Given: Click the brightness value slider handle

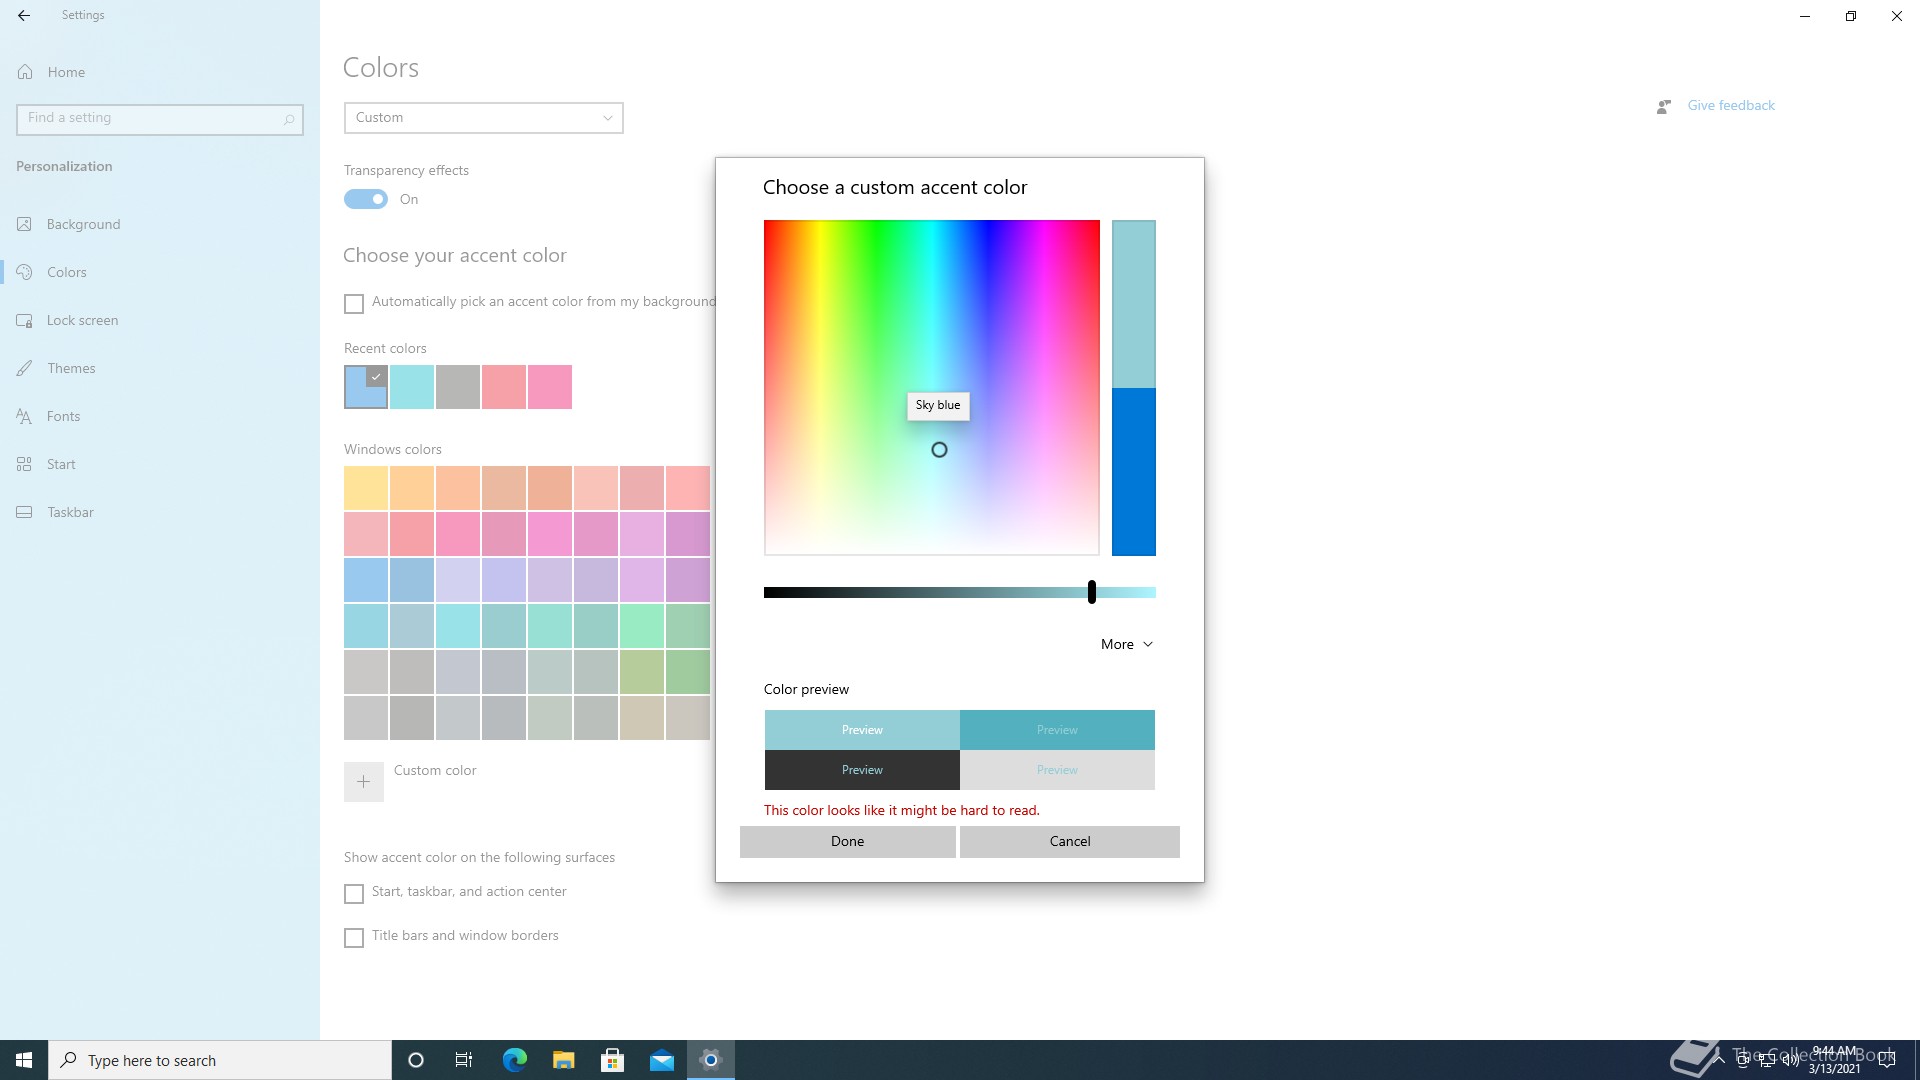Looking at the screenshot, I should 1091,592.
